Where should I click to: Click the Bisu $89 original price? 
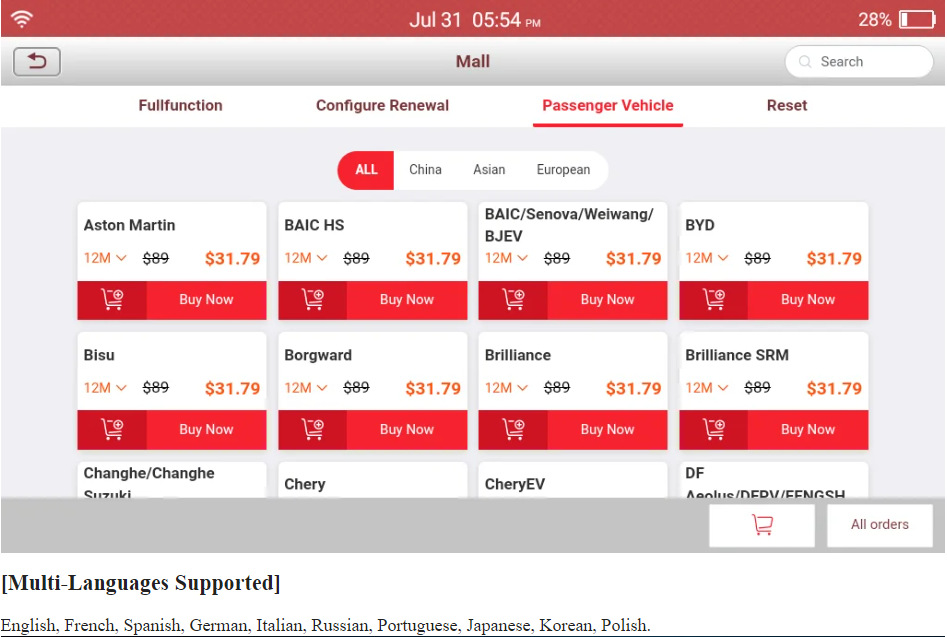tap(156, 388)
